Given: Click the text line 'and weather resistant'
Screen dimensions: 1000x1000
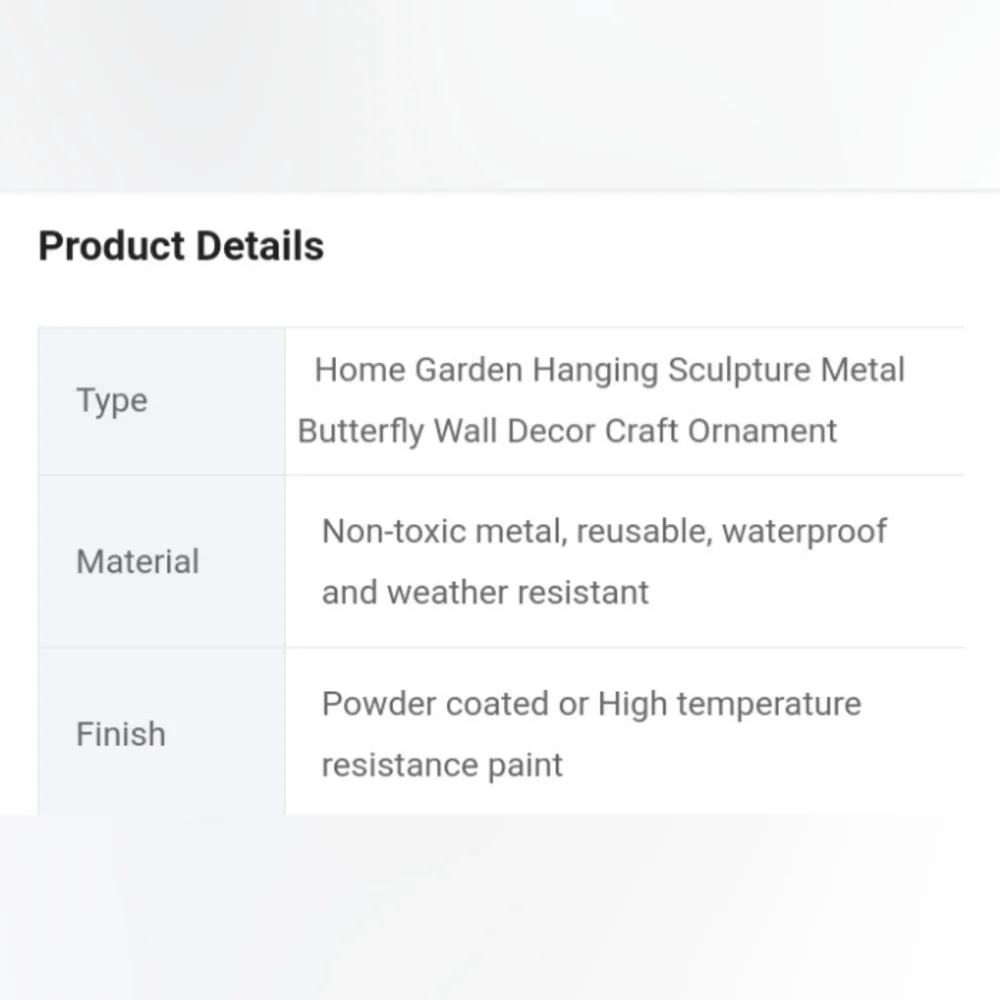Looking at the screenshot, I should pos(485,592).
